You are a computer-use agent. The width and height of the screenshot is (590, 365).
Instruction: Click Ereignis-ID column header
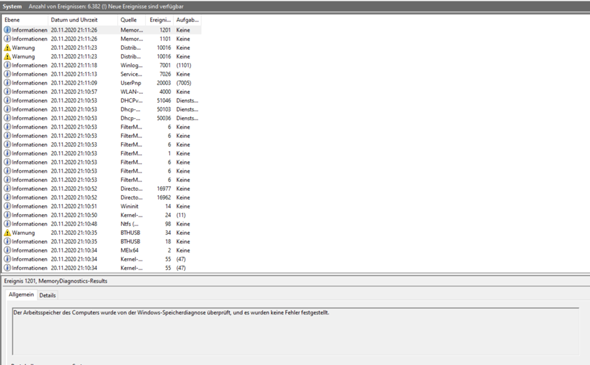(x=160, y=20)
